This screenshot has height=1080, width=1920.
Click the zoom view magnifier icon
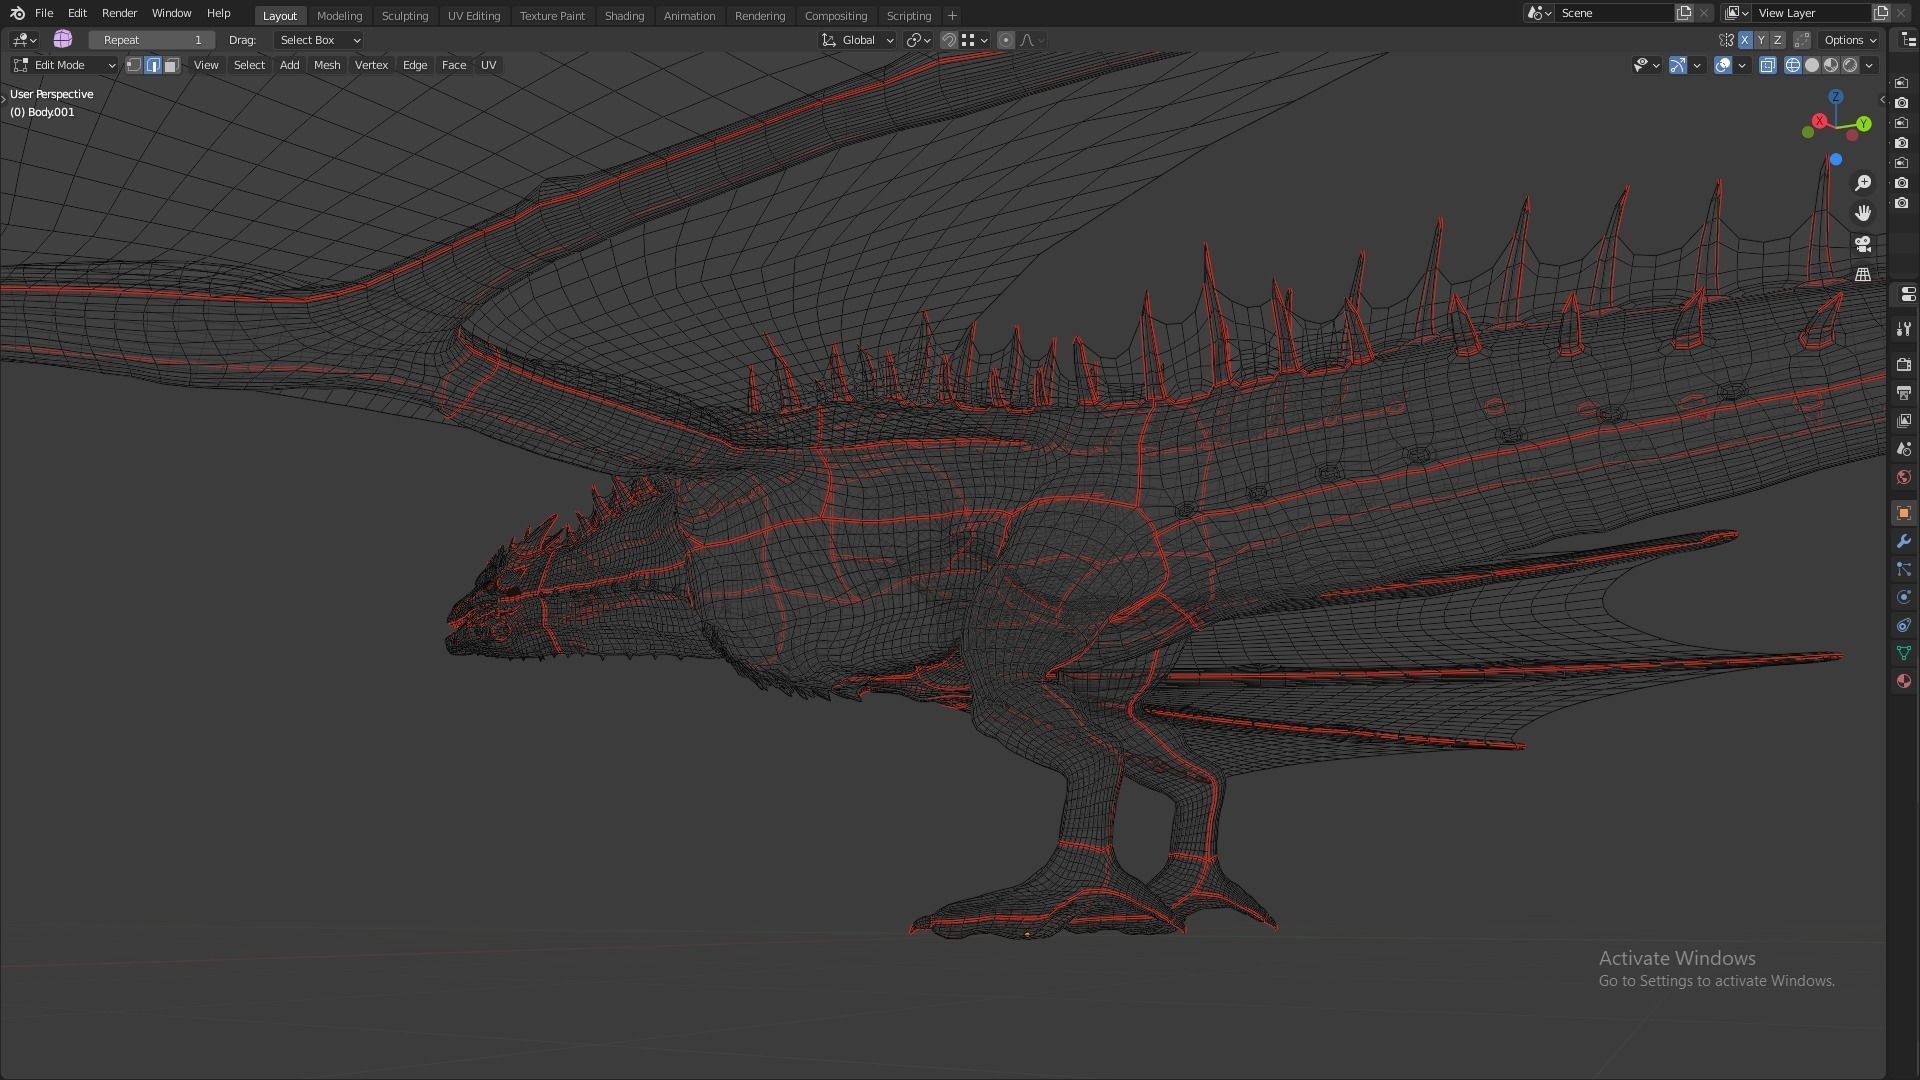click(x=1863, y=183)
